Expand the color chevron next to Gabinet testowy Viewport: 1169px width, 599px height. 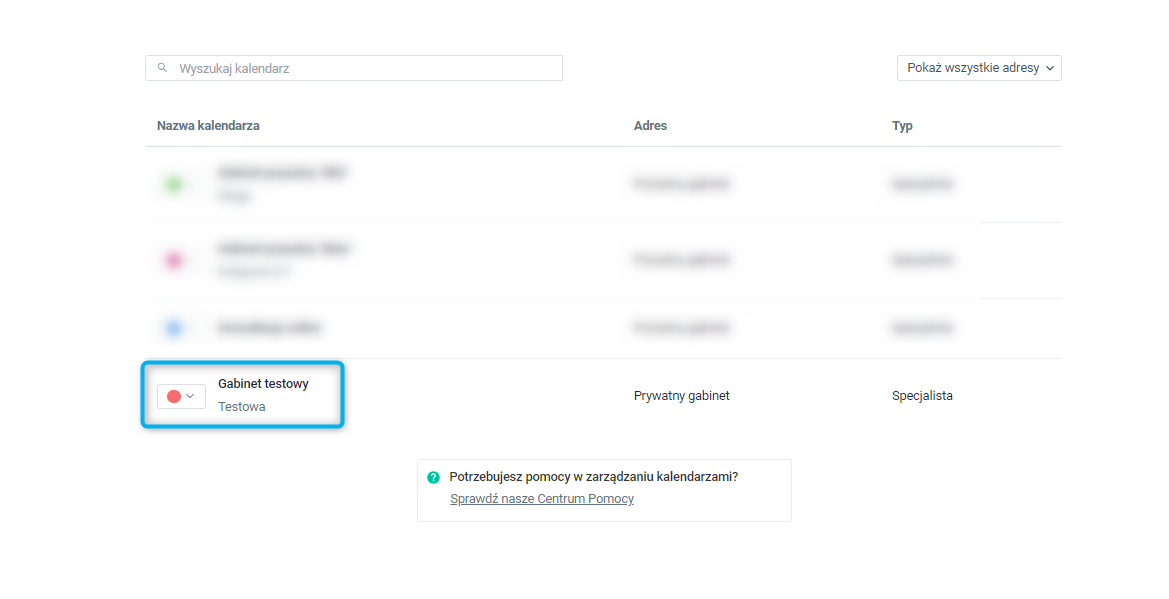pos(190,396)
